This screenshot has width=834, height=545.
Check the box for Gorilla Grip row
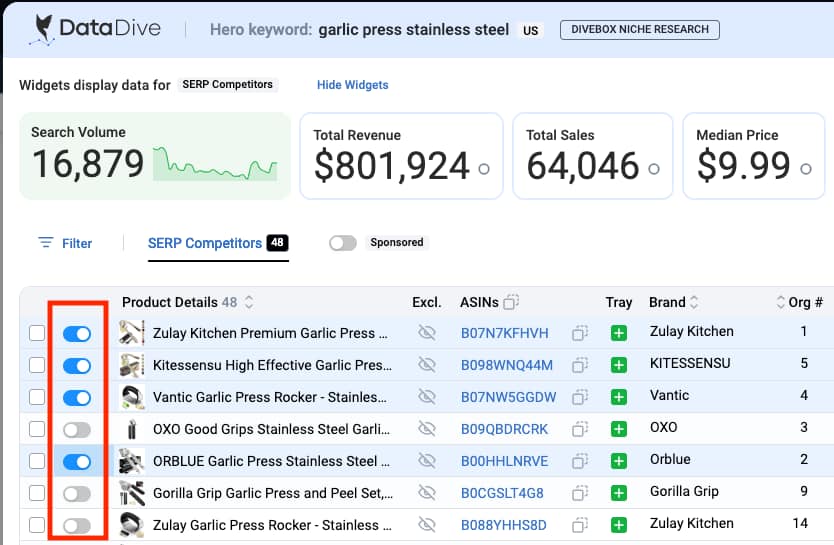[37, 493]
